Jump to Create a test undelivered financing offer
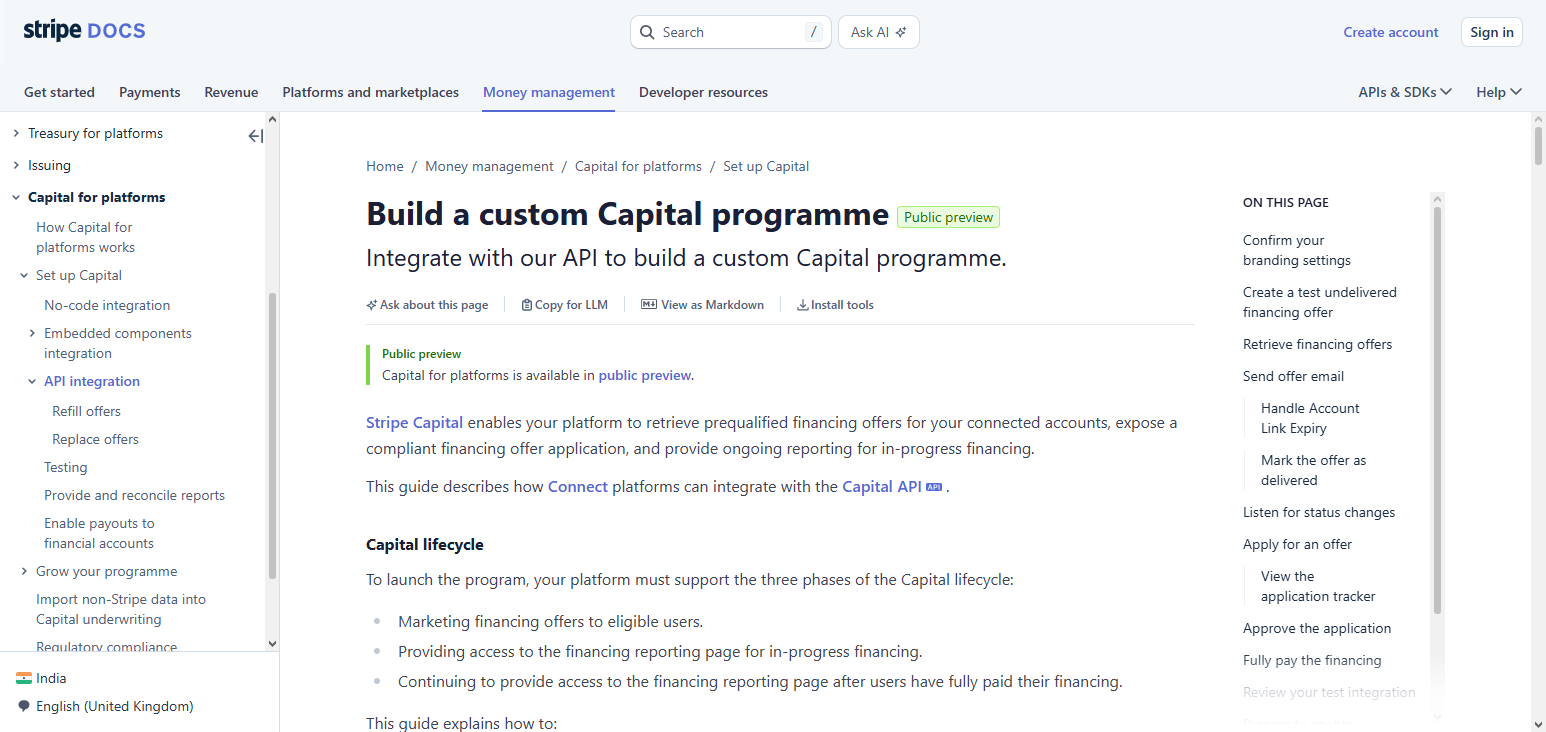Viewport: 1546px width, 732px height. 1320,302
